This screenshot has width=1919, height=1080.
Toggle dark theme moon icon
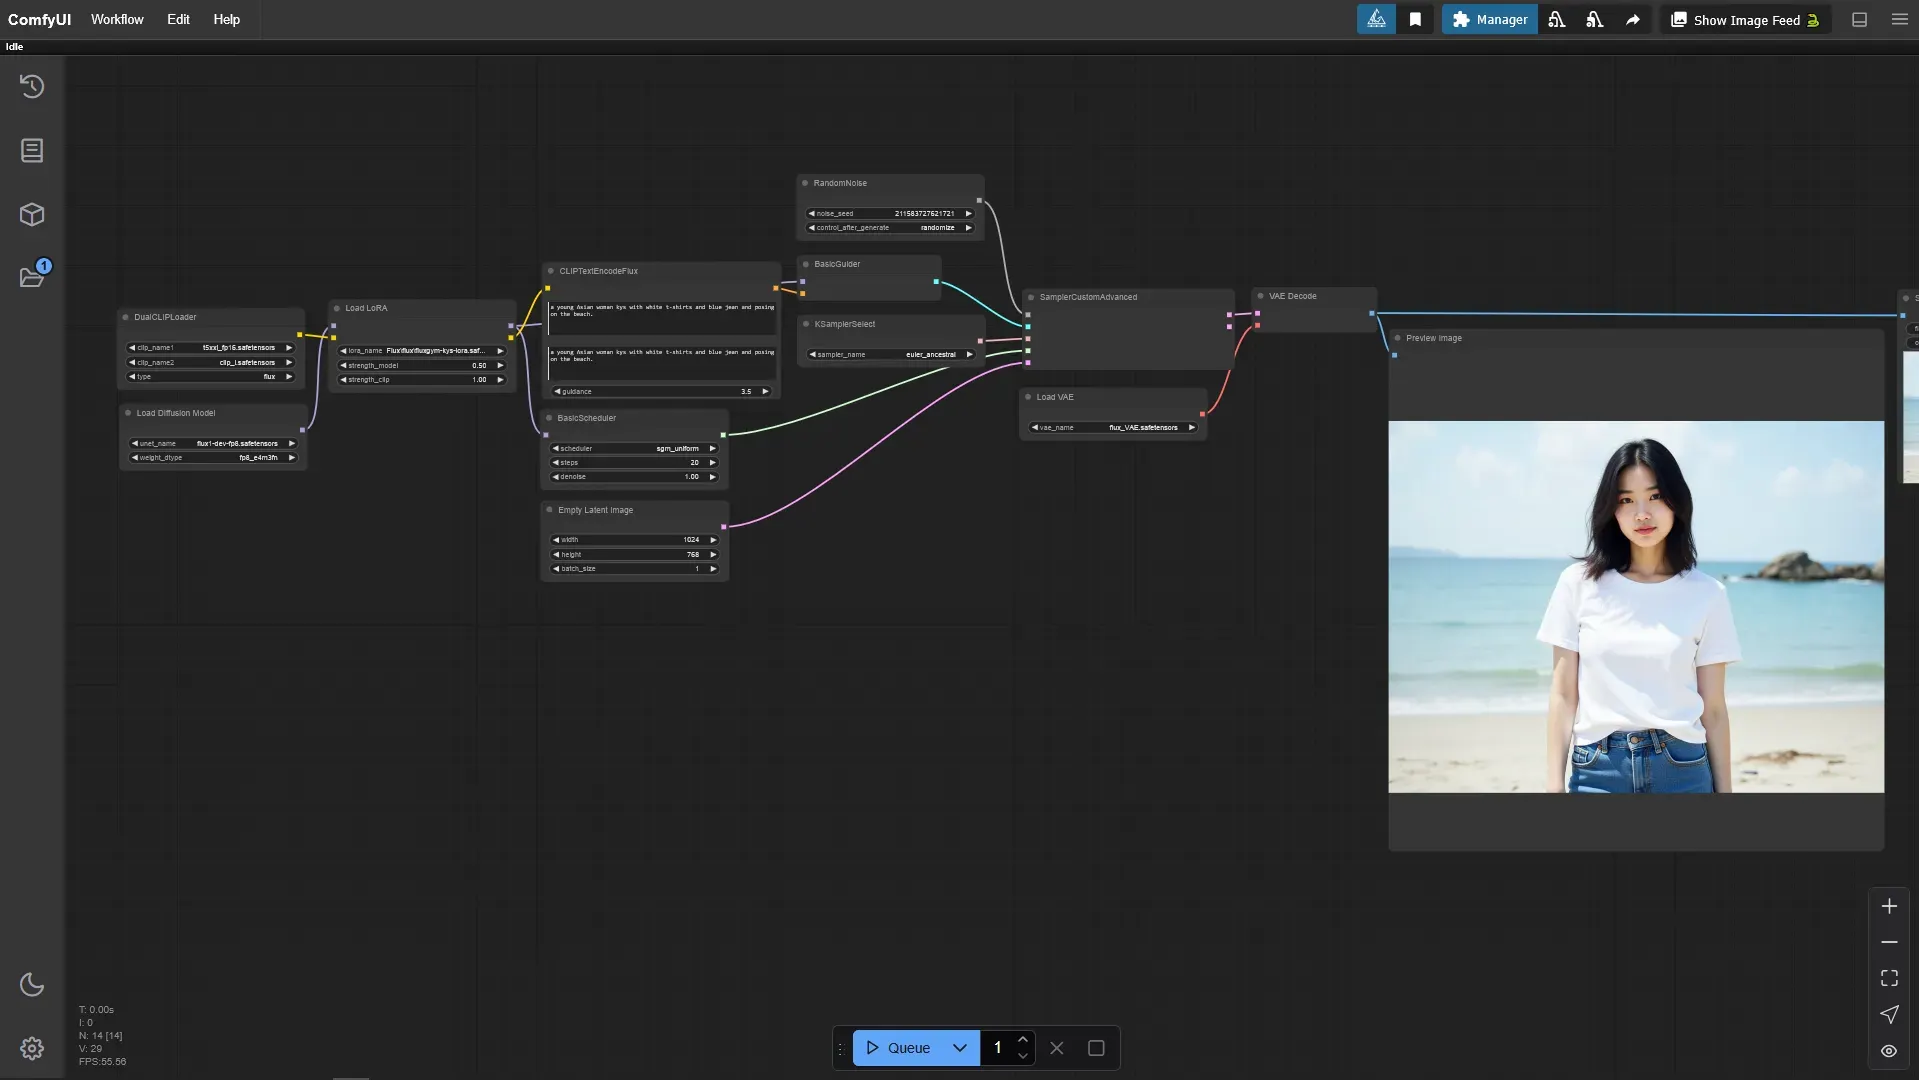[32, 984]
